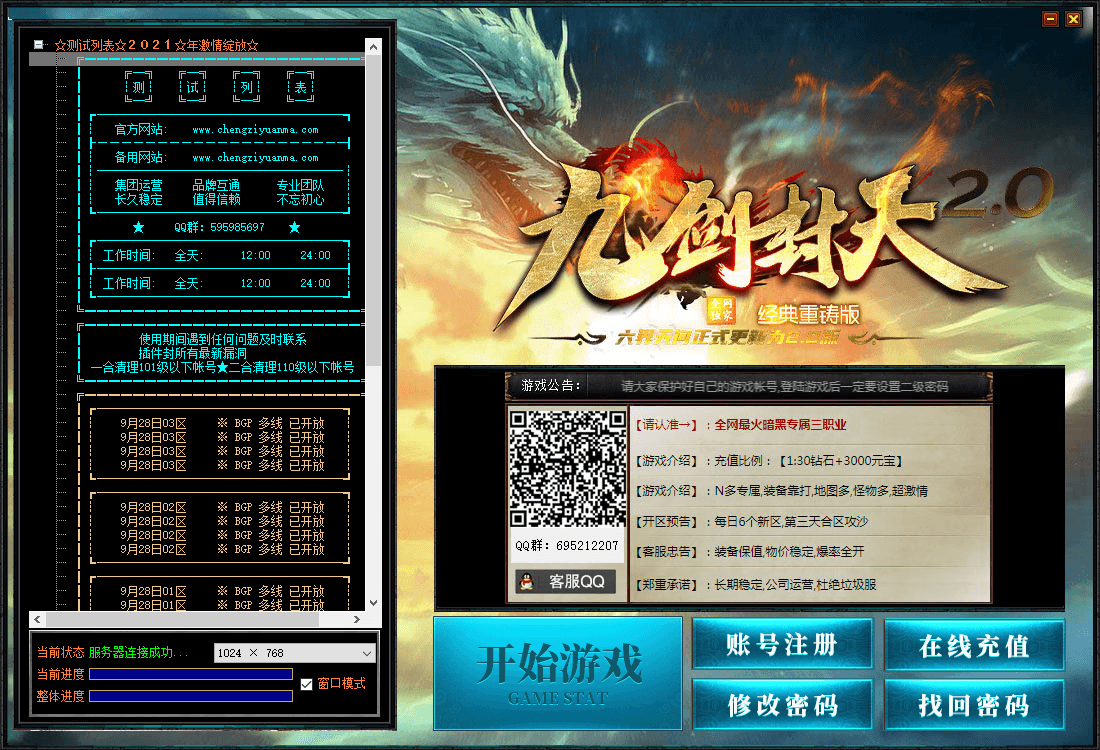Minimize the game launcher window
Screen dimensions: 1100x750
point(1050,19)
